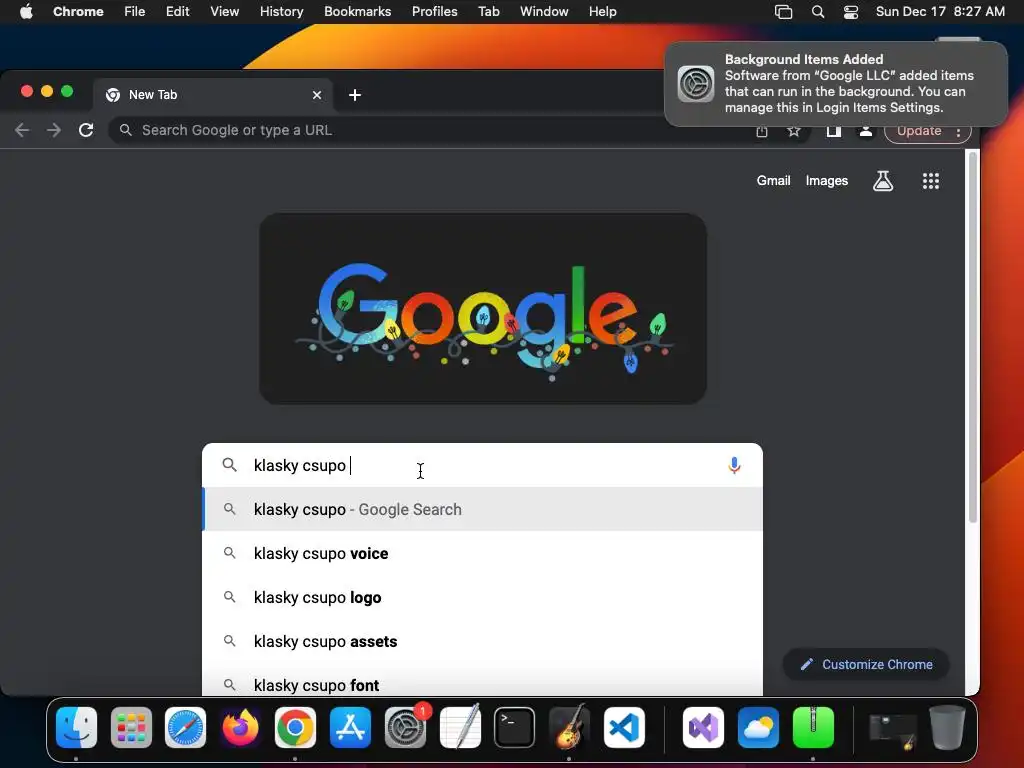Open the Profiles menu
Screen dimensions: 1024x768
tap(434, 12)
